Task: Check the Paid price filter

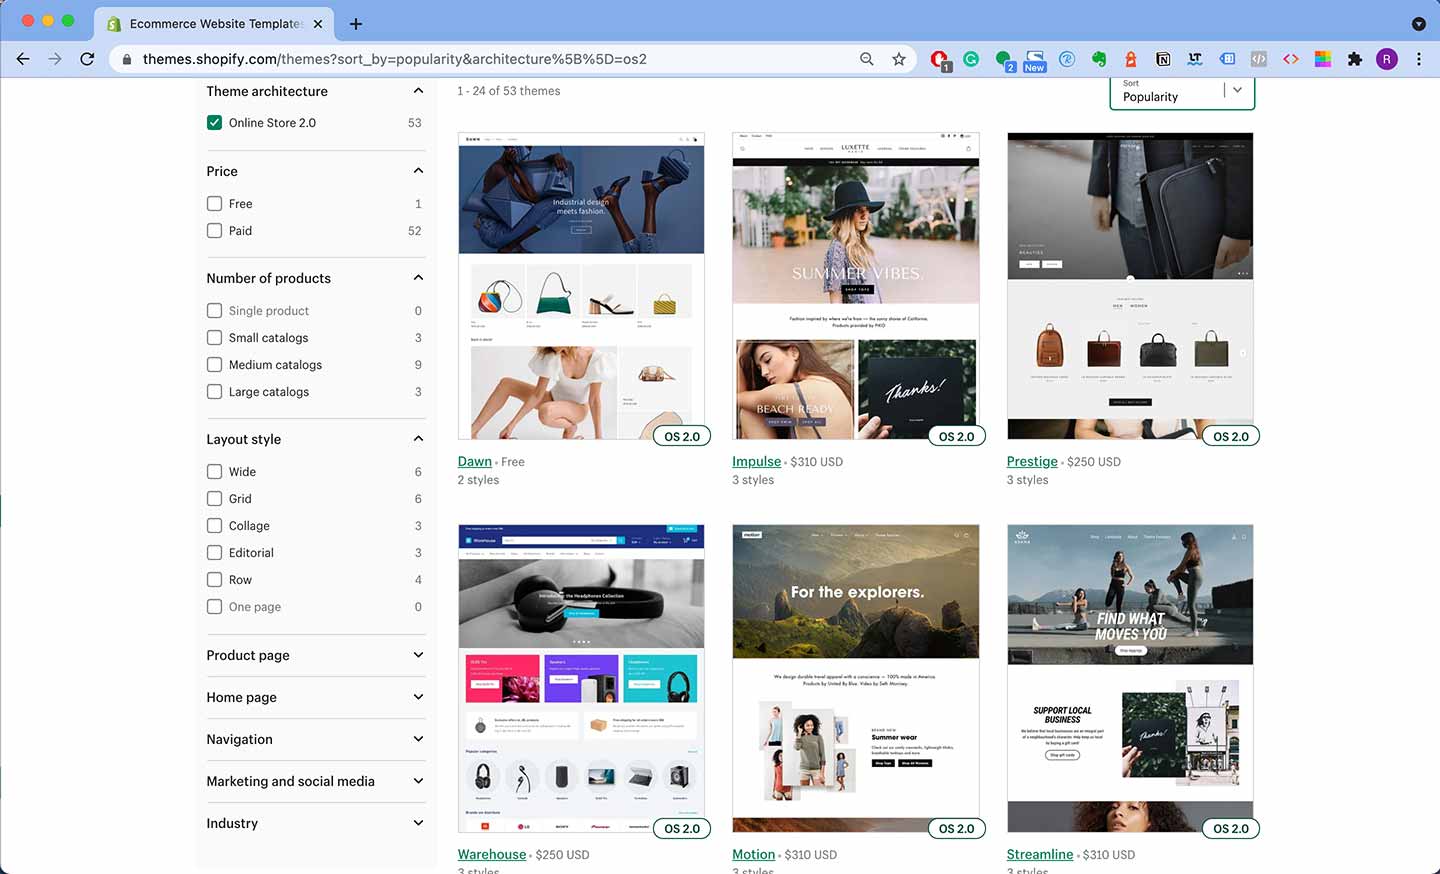Action: pyautogui.click(x=214, y=231)
